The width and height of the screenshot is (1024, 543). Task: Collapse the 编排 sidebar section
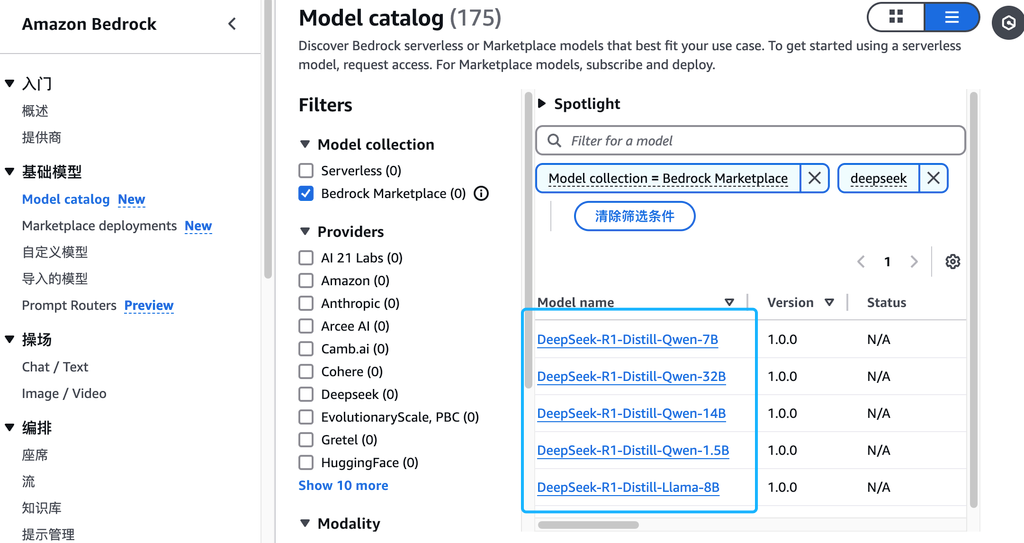click(x=10, y=427)
